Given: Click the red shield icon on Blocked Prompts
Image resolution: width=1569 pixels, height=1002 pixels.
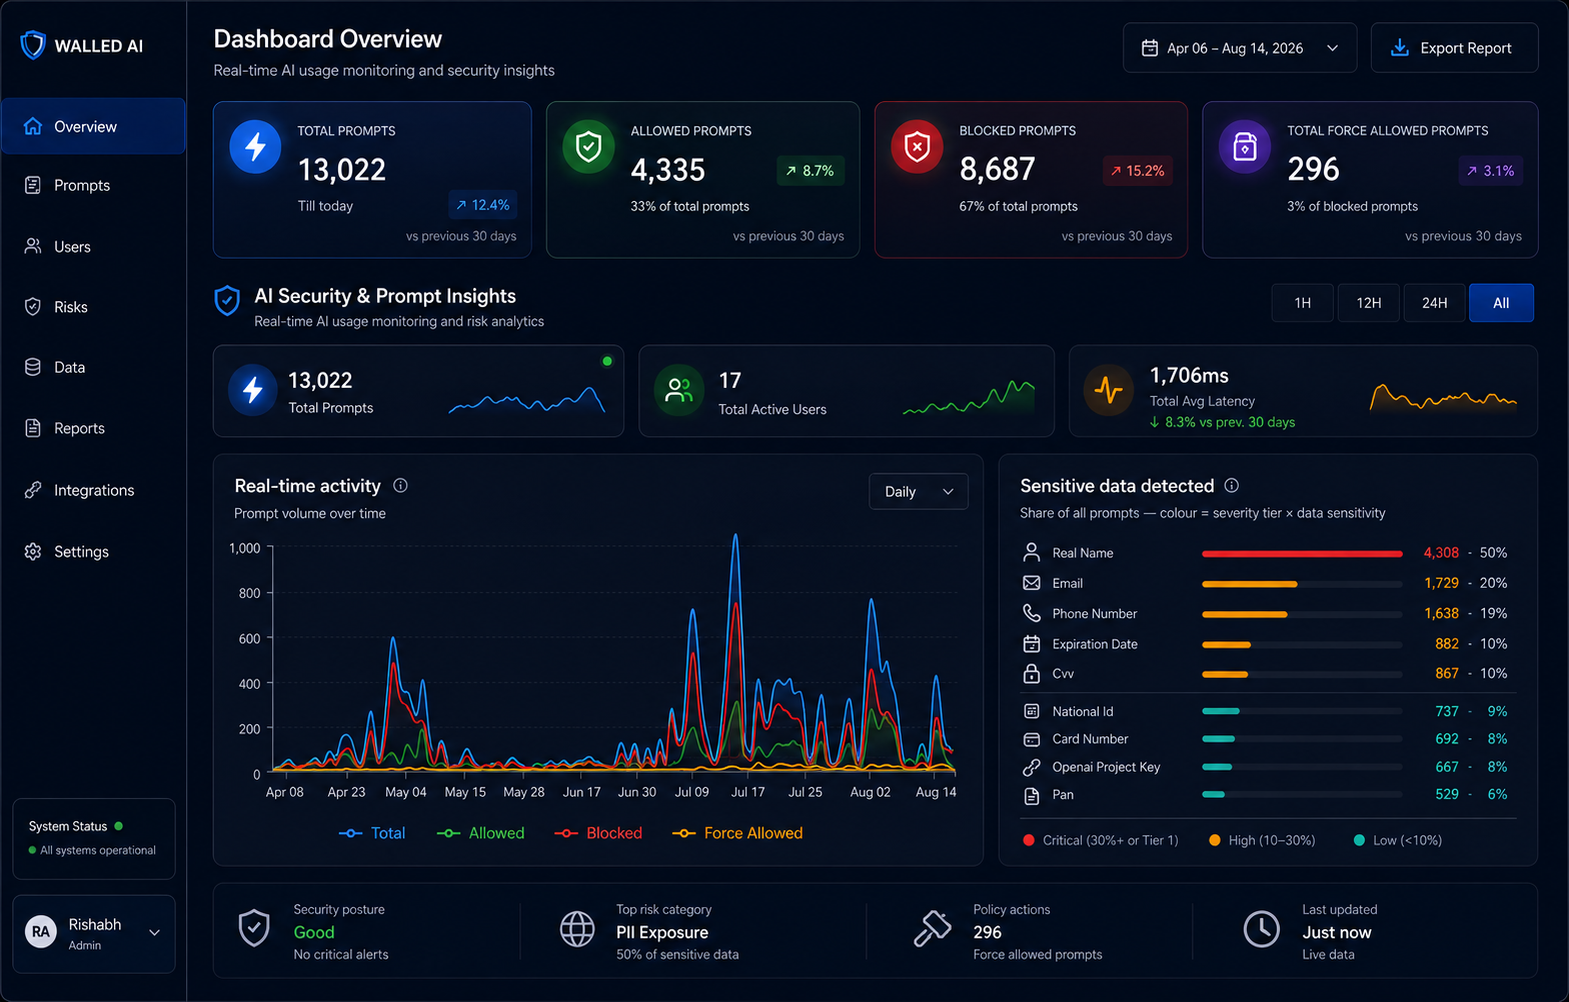Looking at the screenshot, I should click(917, 147).
